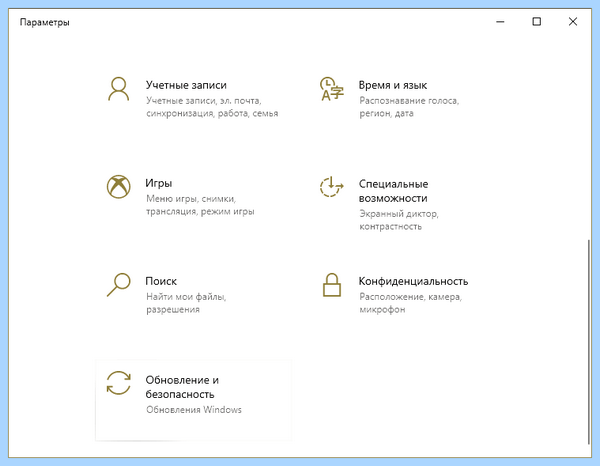This screenshot has width=600, height=466.
Task: Open Время и язык settings
Action: 393,85
